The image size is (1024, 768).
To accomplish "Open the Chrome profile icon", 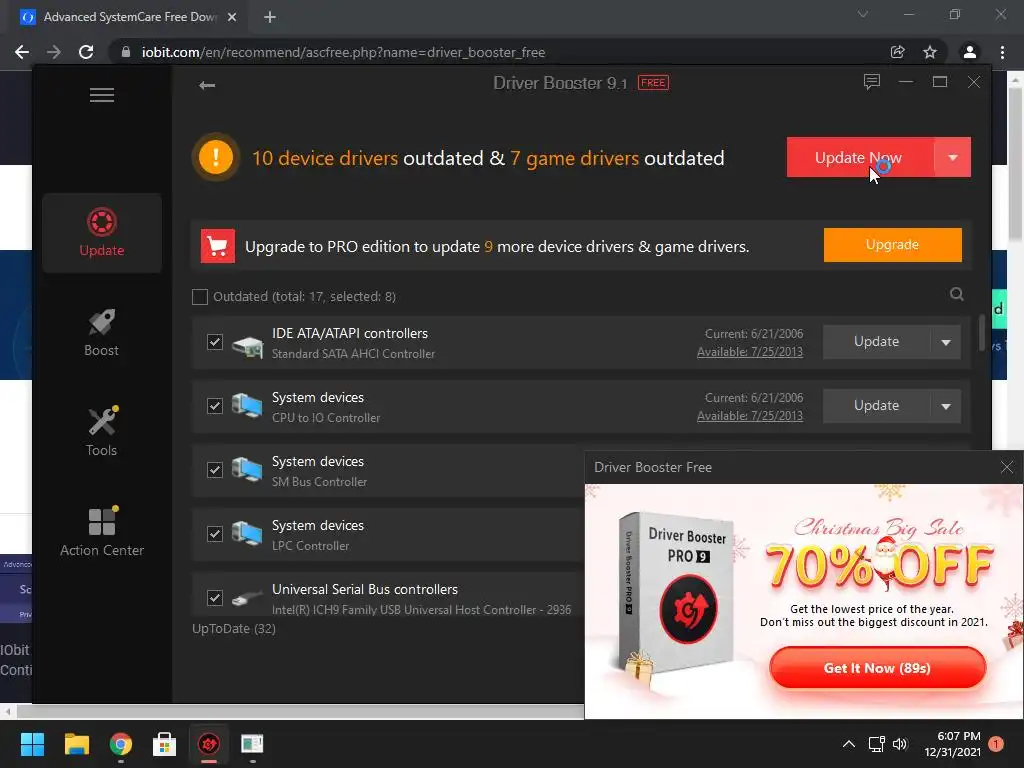I will (x=970, y=52).
